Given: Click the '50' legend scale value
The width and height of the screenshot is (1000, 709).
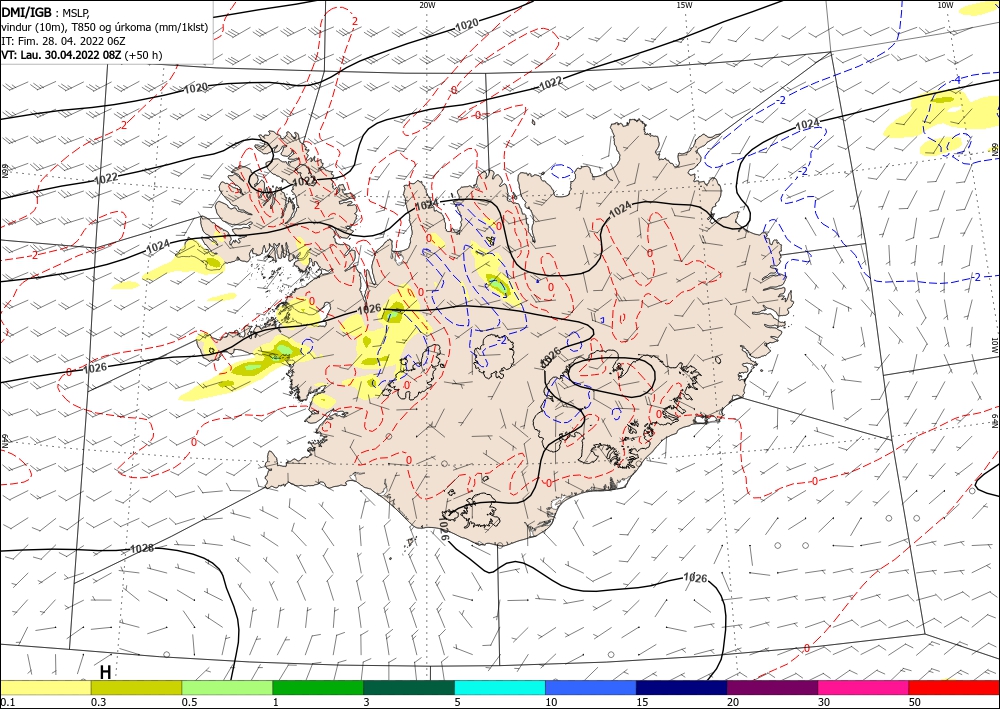Looking at the screenshot, I should point(915,702).
